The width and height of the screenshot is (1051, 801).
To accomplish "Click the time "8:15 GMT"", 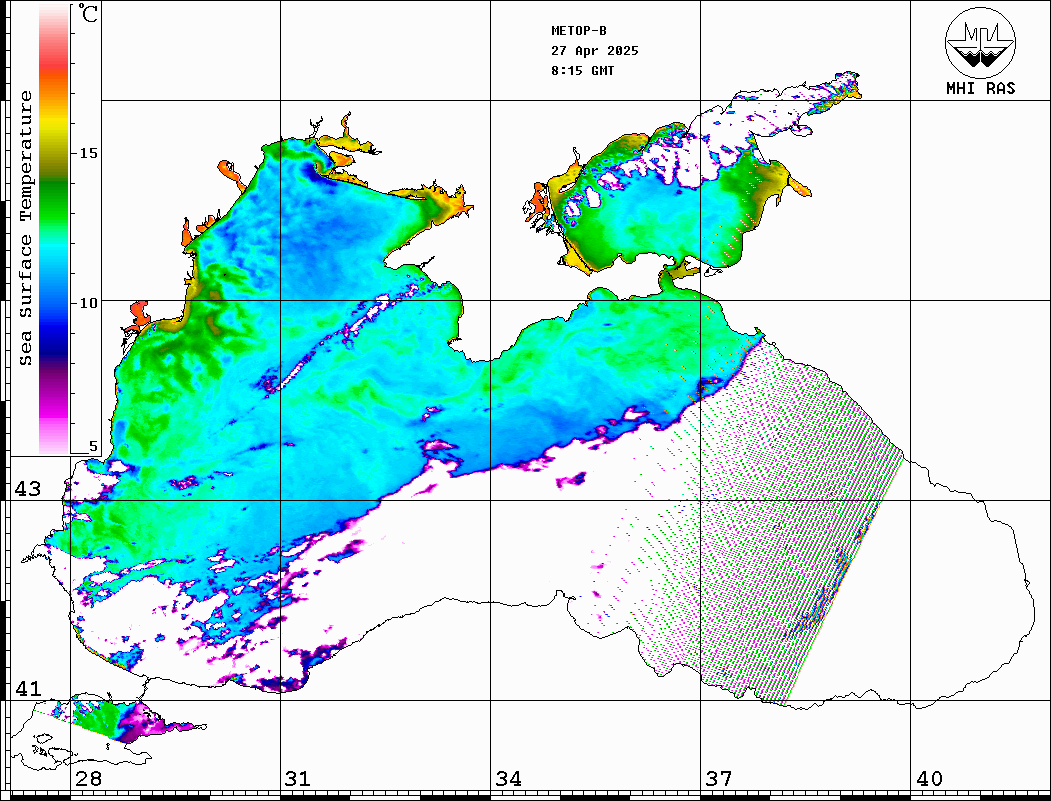I will [582, 71].
